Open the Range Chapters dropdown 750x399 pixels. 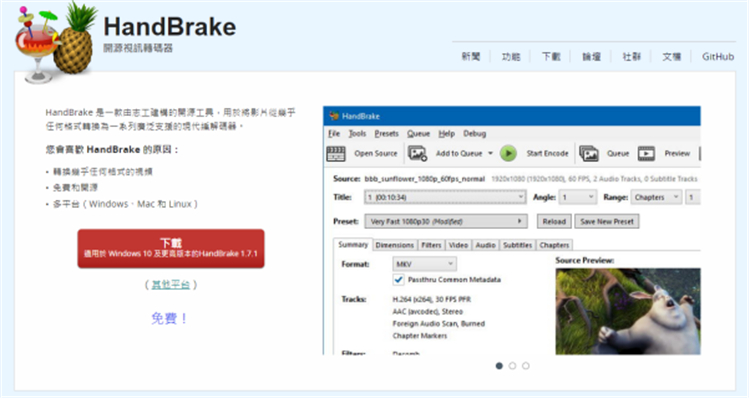656,197
